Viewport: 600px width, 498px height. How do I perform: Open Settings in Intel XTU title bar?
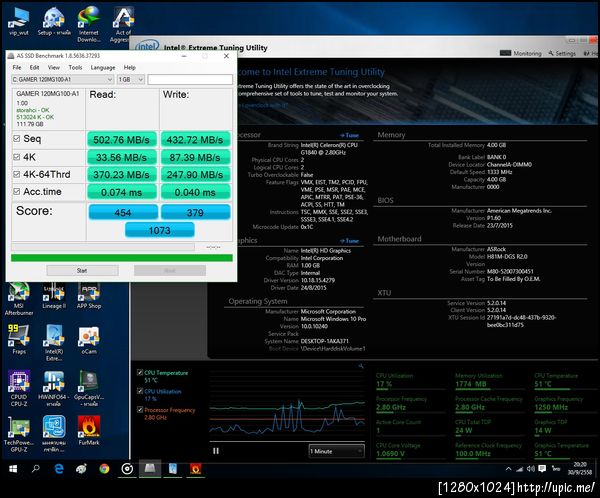562,53
